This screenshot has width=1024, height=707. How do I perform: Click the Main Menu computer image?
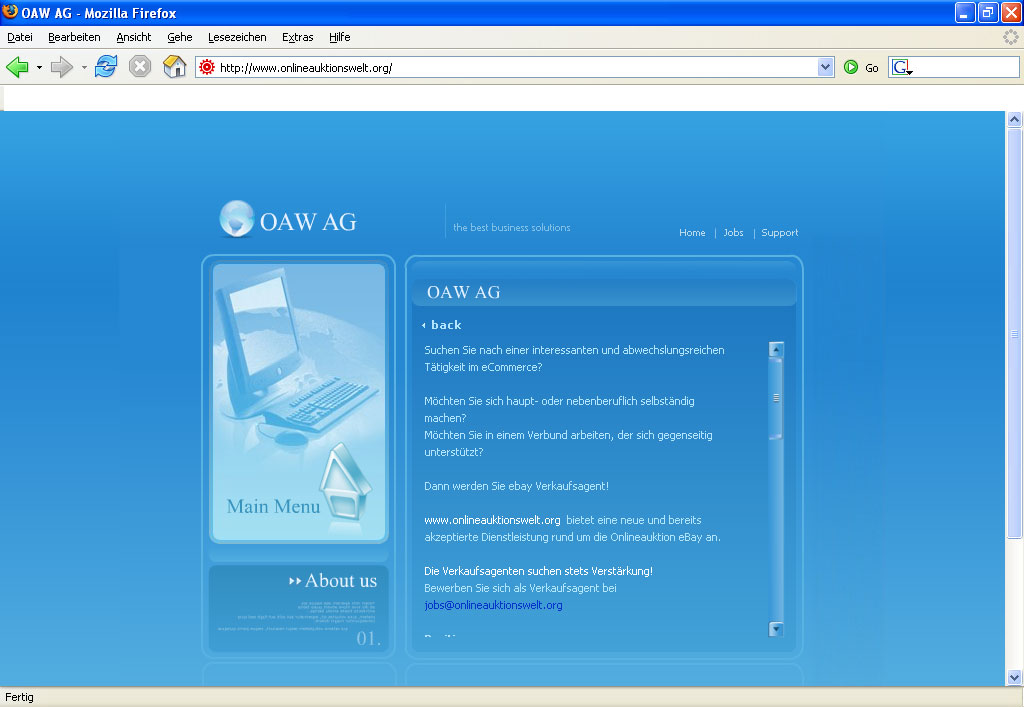pyautogui.click(x=298, y=403)
